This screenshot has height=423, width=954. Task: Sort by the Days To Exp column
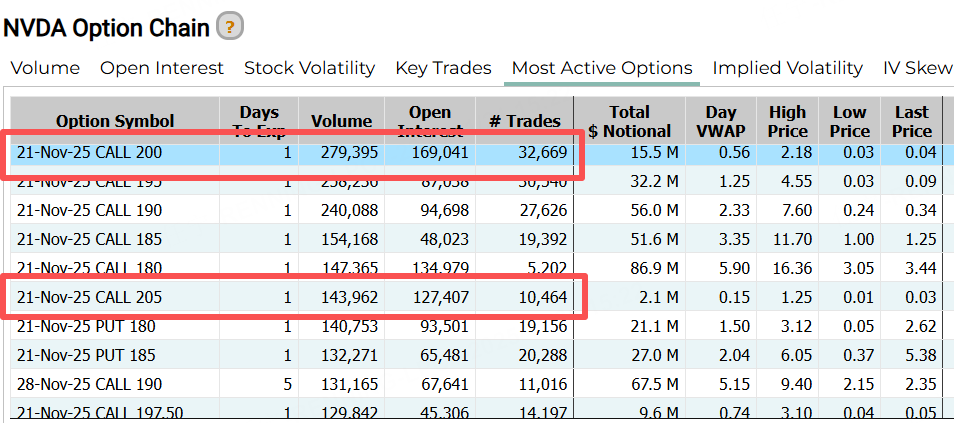259,121
